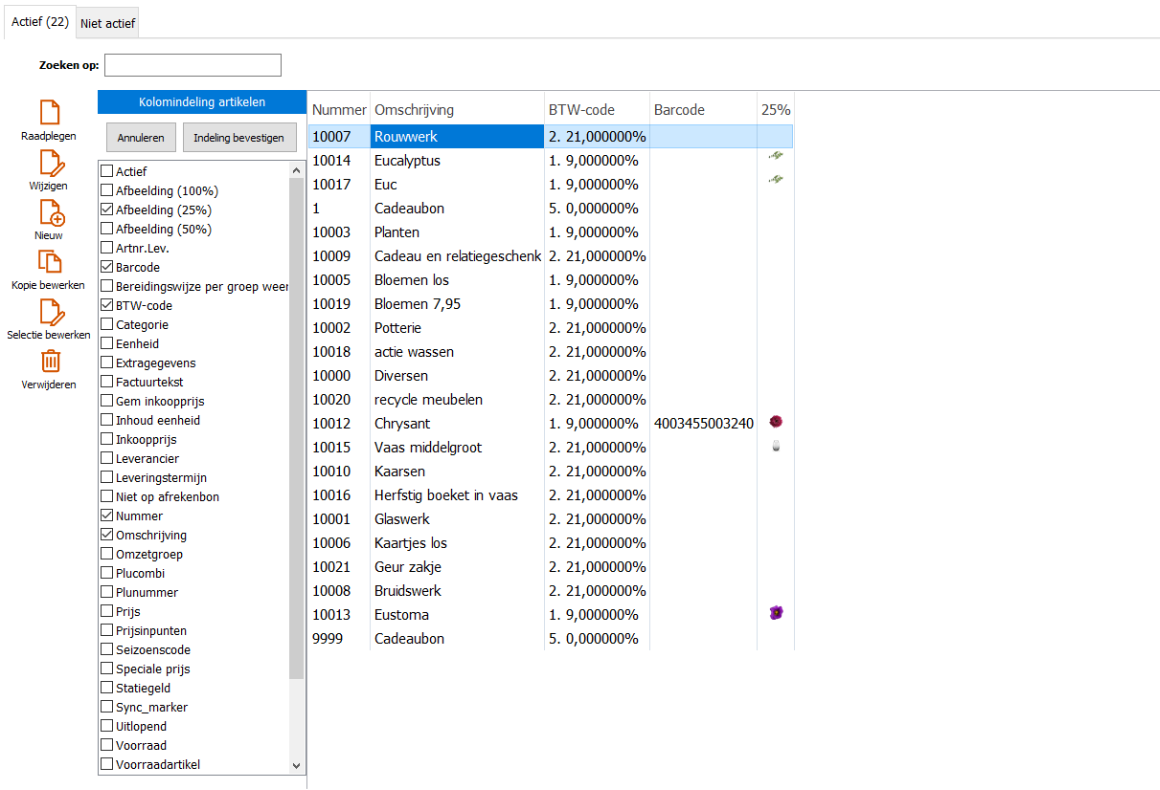Enable the Actief column checkbox
The width and height of the screenshot is (1160, 790).
[x=107, y=172]
